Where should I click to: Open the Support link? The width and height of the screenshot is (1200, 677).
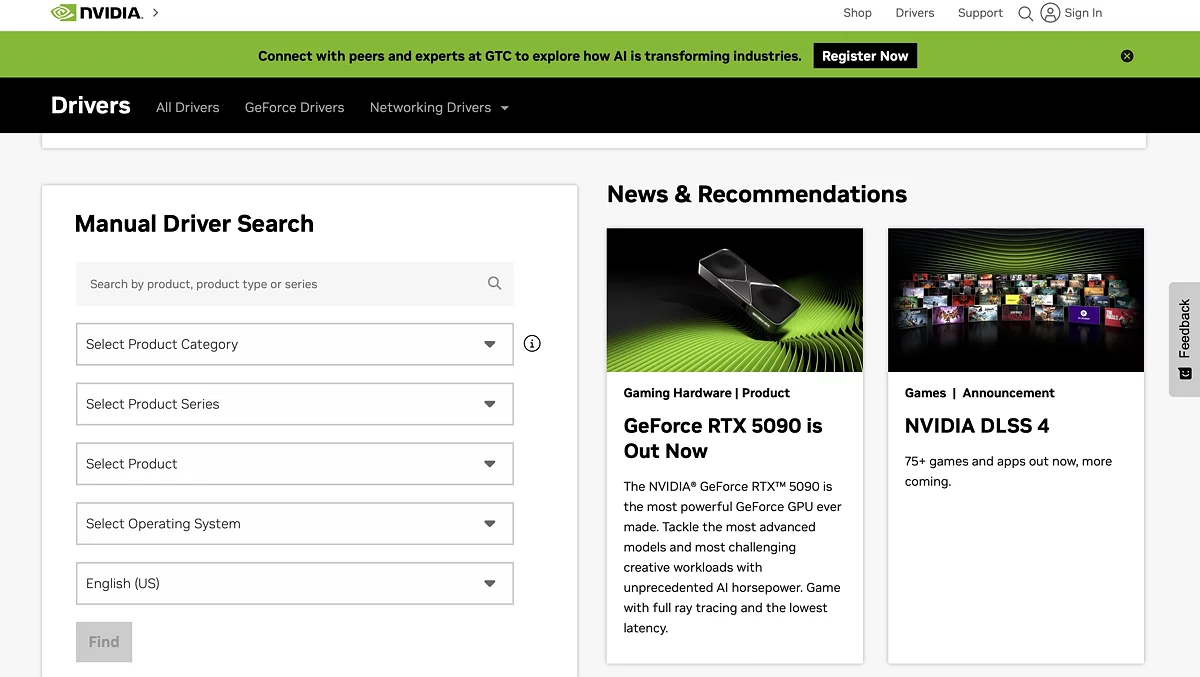(x=980, y=13)
